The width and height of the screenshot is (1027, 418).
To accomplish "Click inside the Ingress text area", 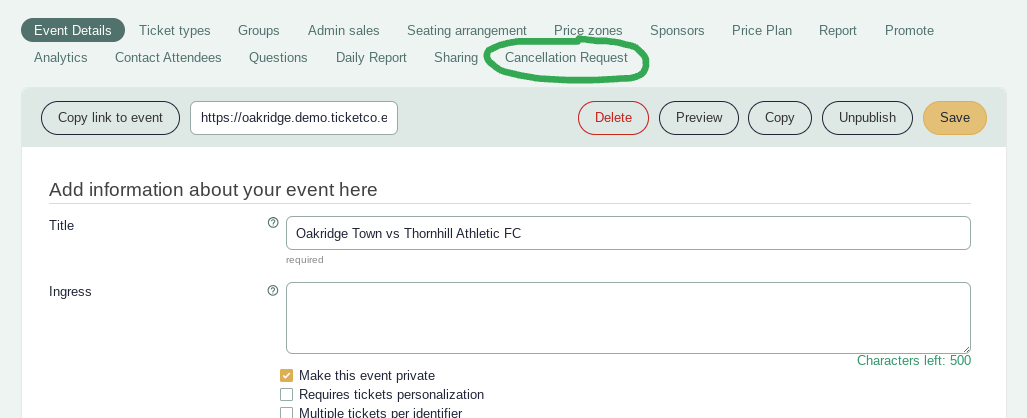I will [x=628, y=318].
